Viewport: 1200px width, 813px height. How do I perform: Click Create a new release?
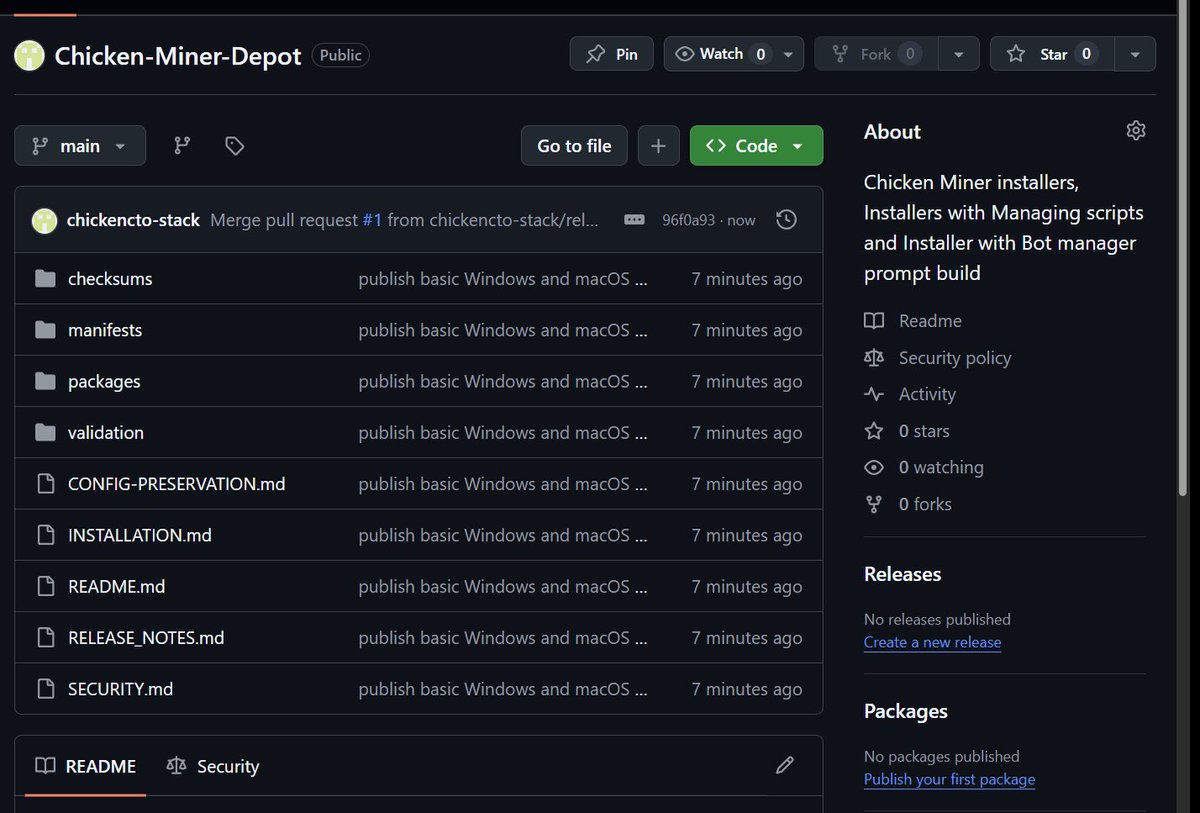coord(932,642)
